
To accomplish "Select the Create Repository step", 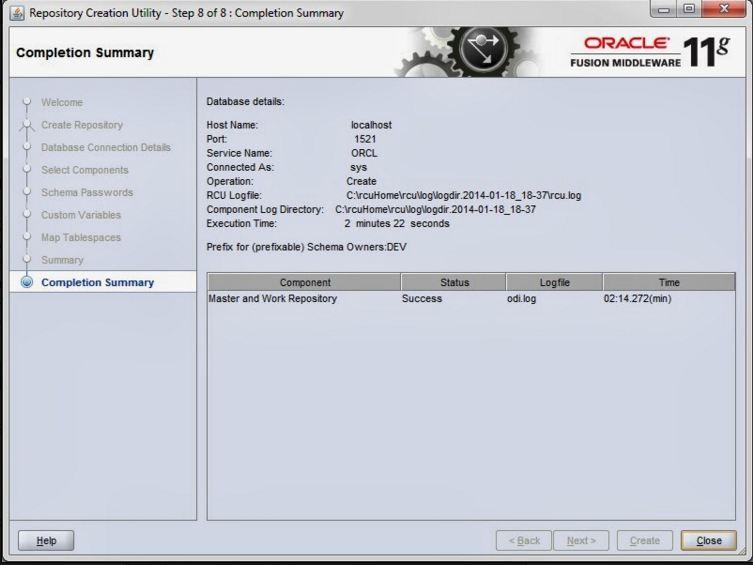I will tap(82, 125).
